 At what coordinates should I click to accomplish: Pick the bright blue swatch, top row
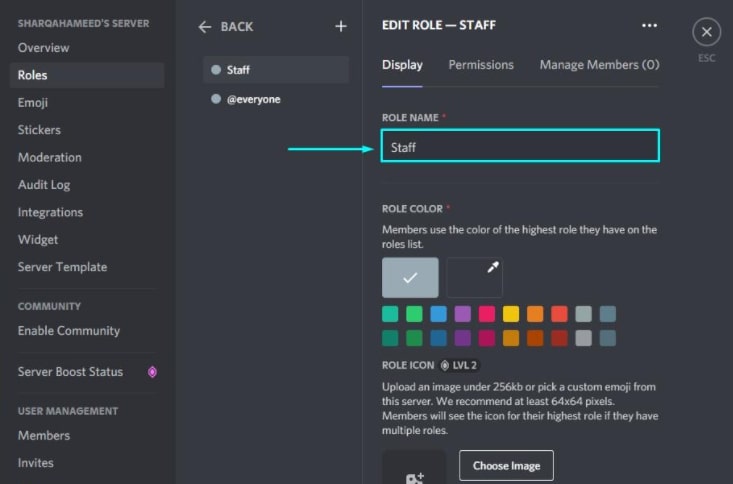(438, 314)
